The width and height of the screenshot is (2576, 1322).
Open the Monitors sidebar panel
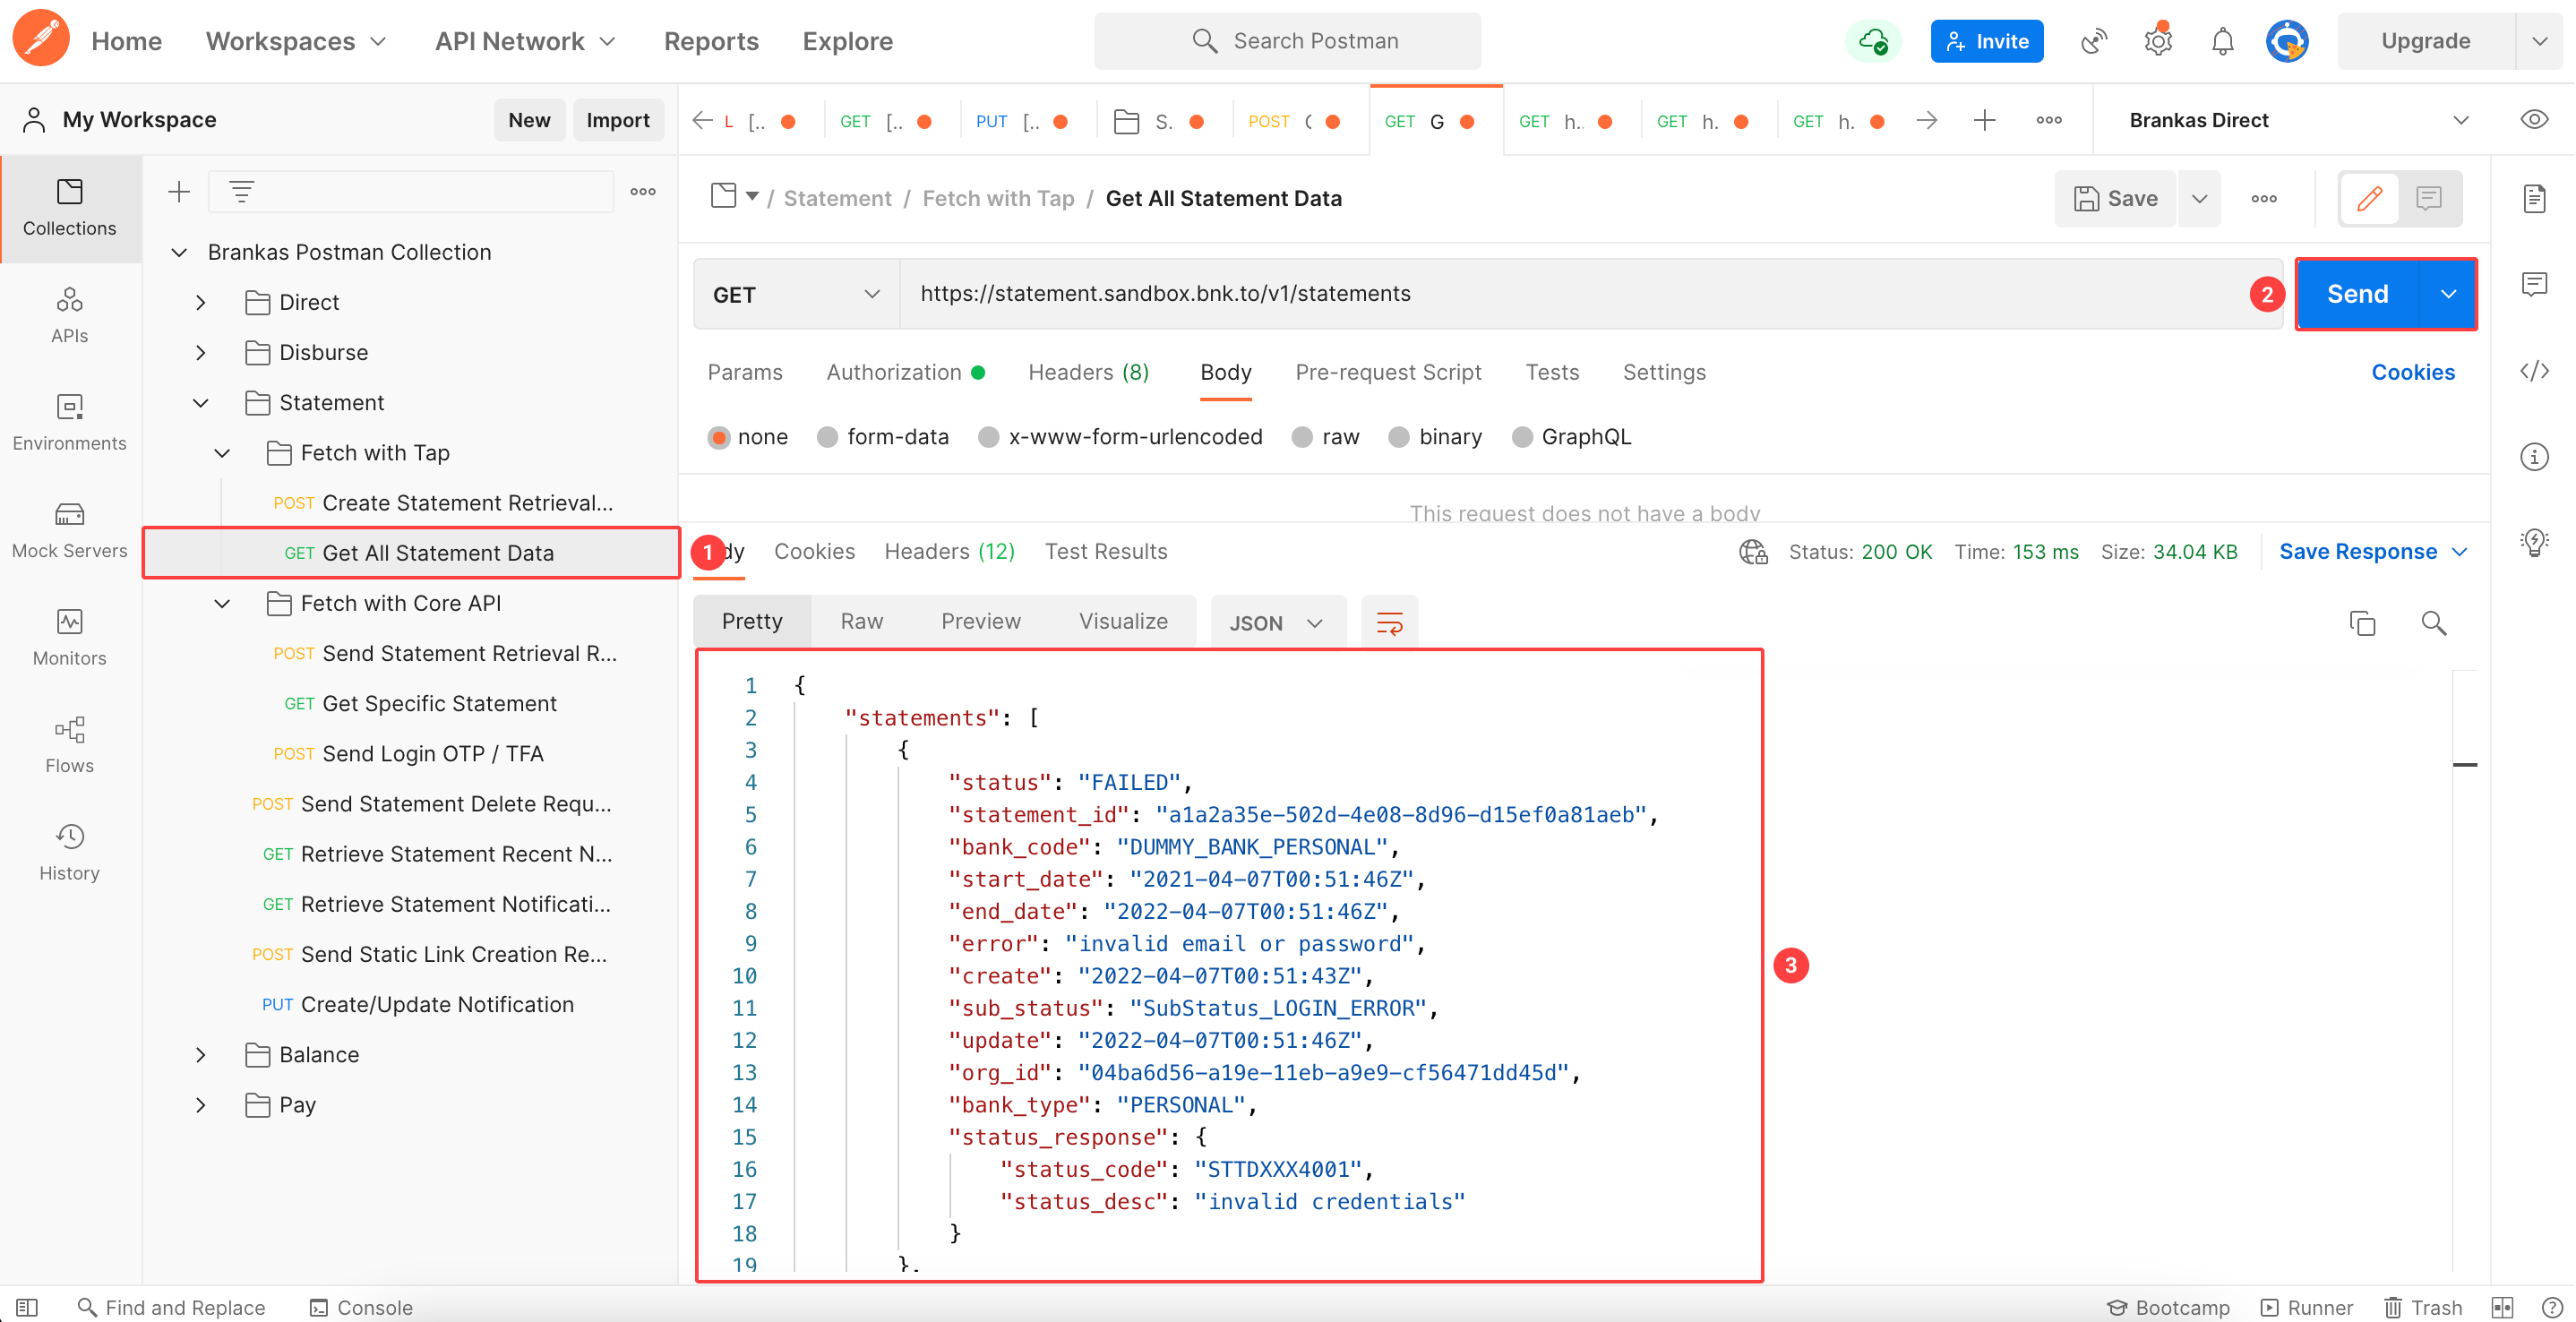click(69, 637)
